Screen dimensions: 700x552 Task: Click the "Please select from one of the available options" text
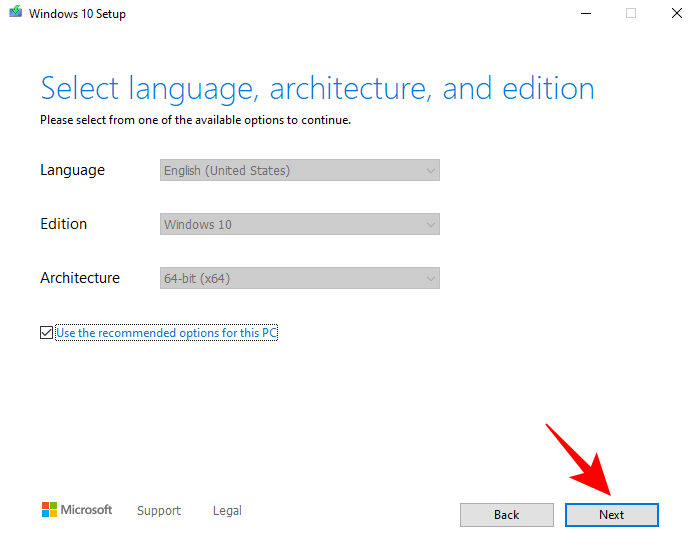(195, 120)
